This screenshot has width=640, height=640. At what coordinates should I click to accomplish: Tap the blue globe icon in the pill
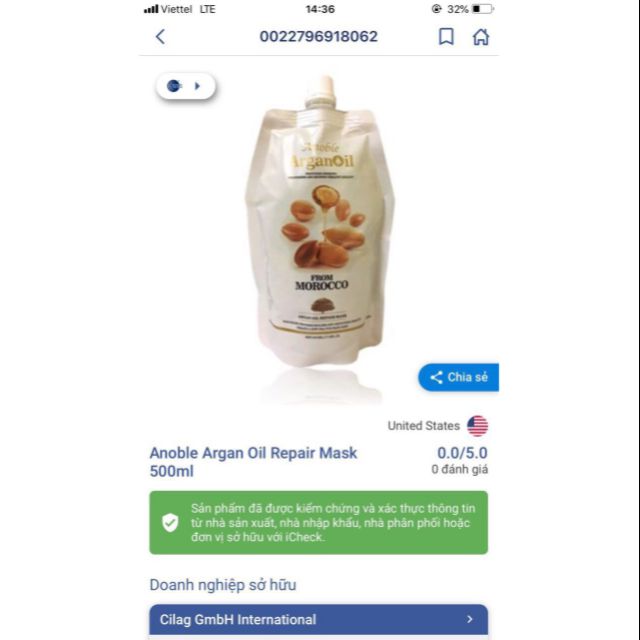click(x=174, y=86)
